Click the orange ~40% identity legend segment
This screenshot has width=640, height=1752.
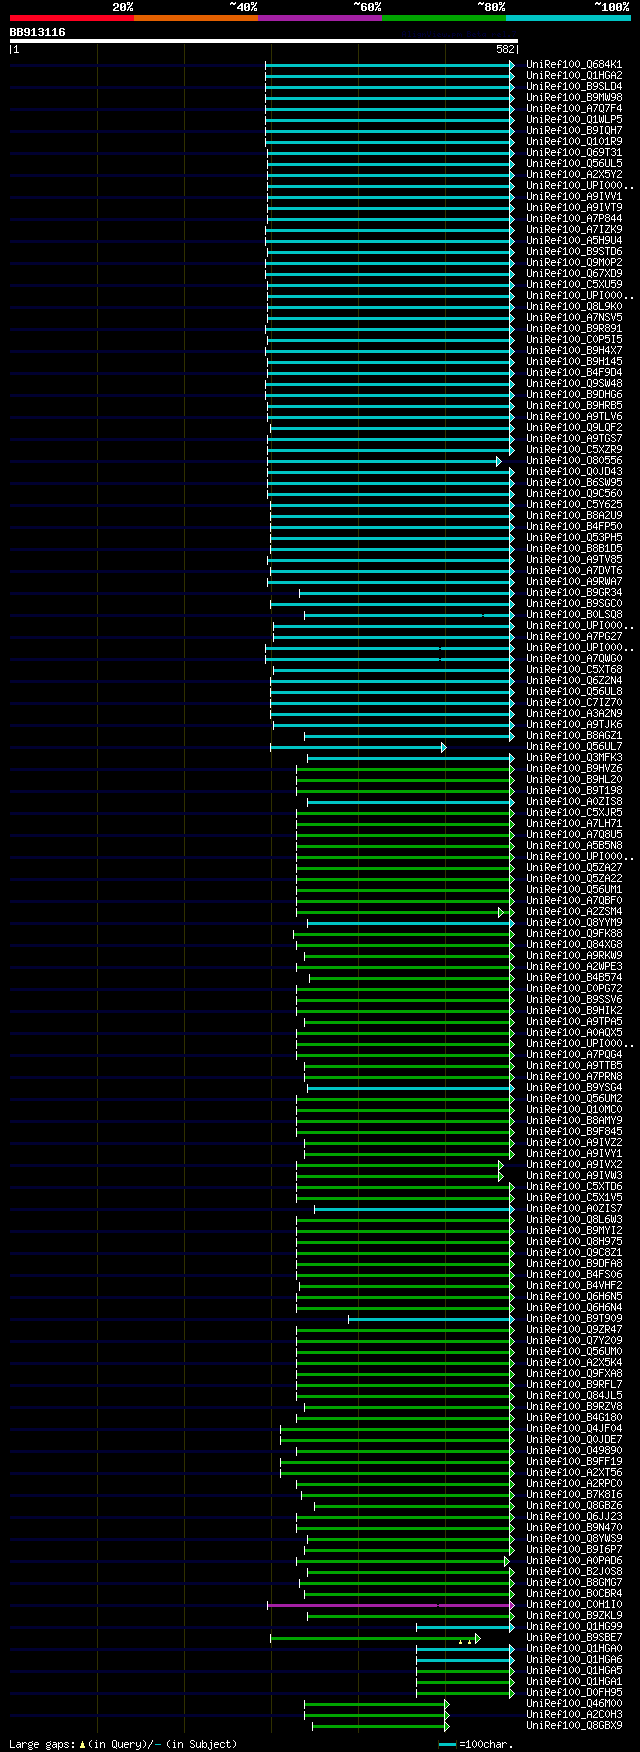(x=195, y=18)
